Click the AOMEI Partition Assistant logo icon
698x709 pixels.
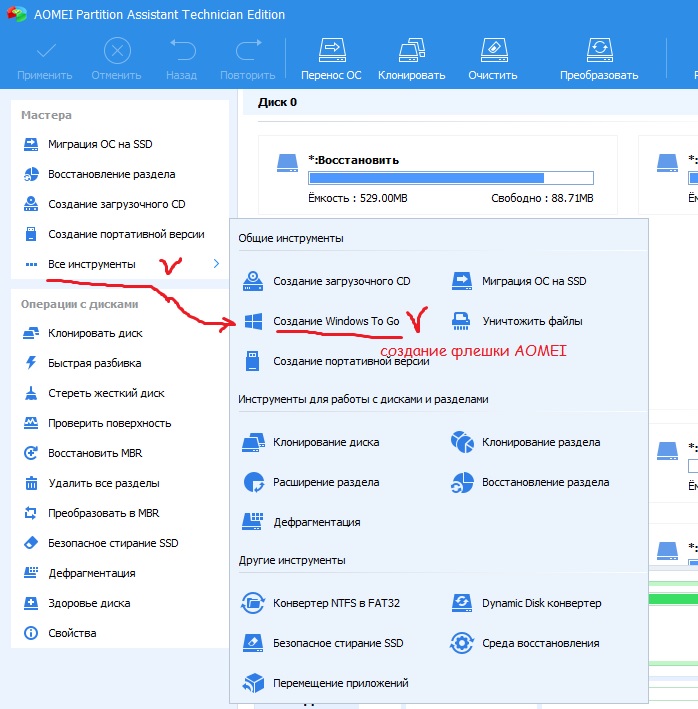[x=17, y=14]
